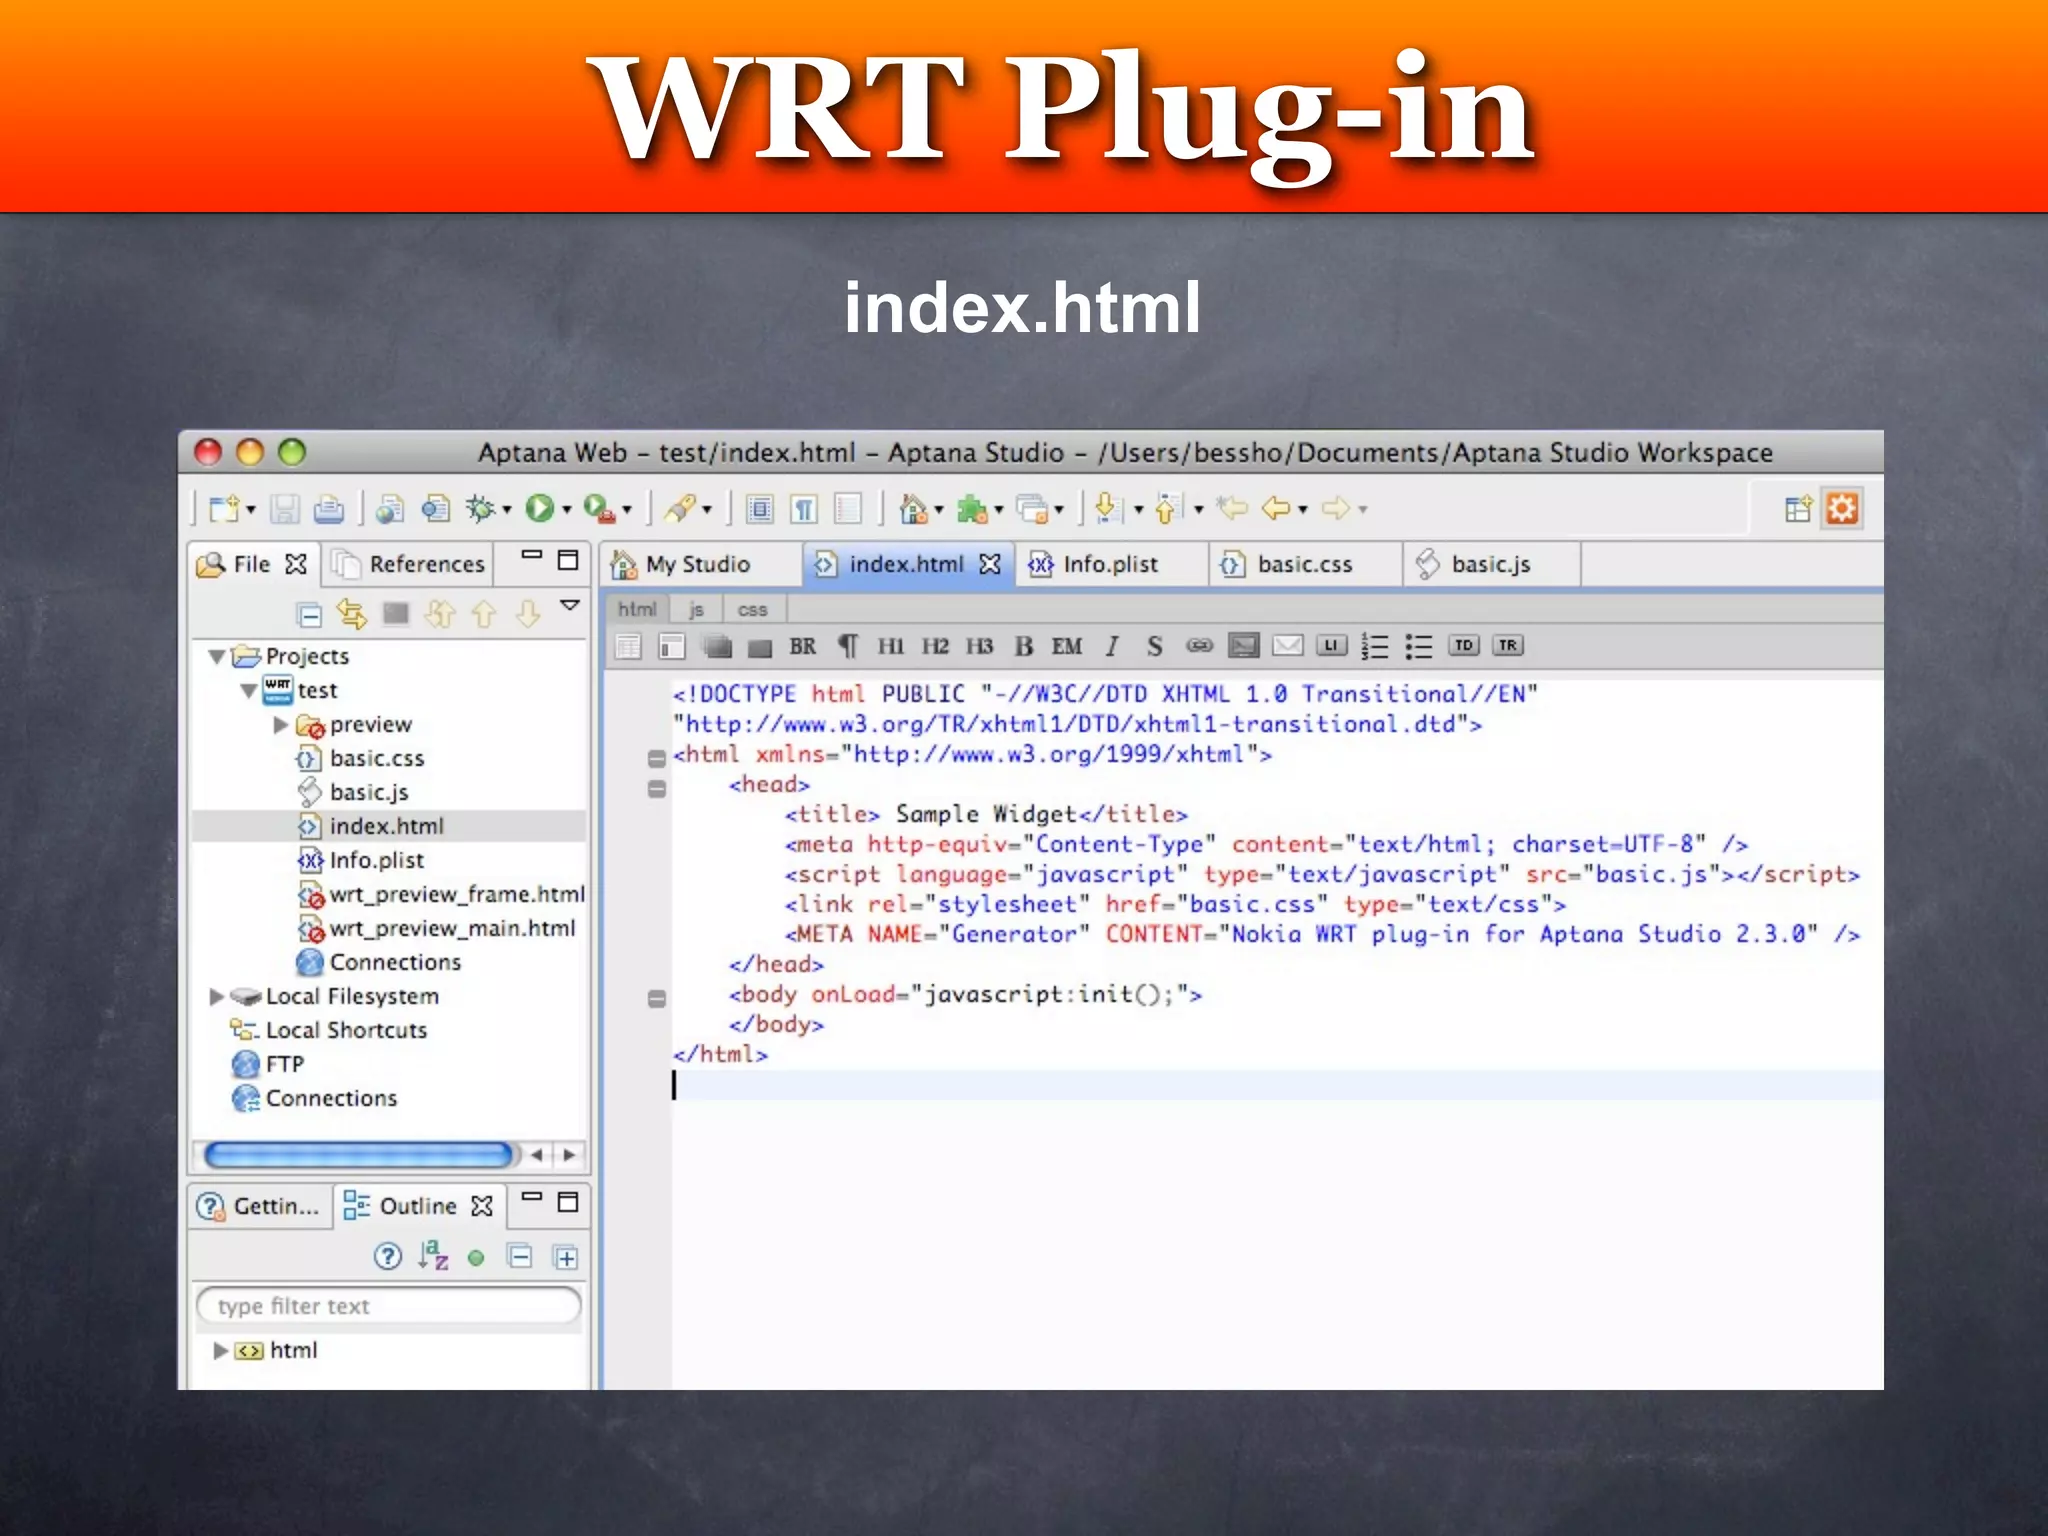Click the Outline help question icon
Screen dimensions: 2048x1536
pyautogui.click(x=388, y=1256)
